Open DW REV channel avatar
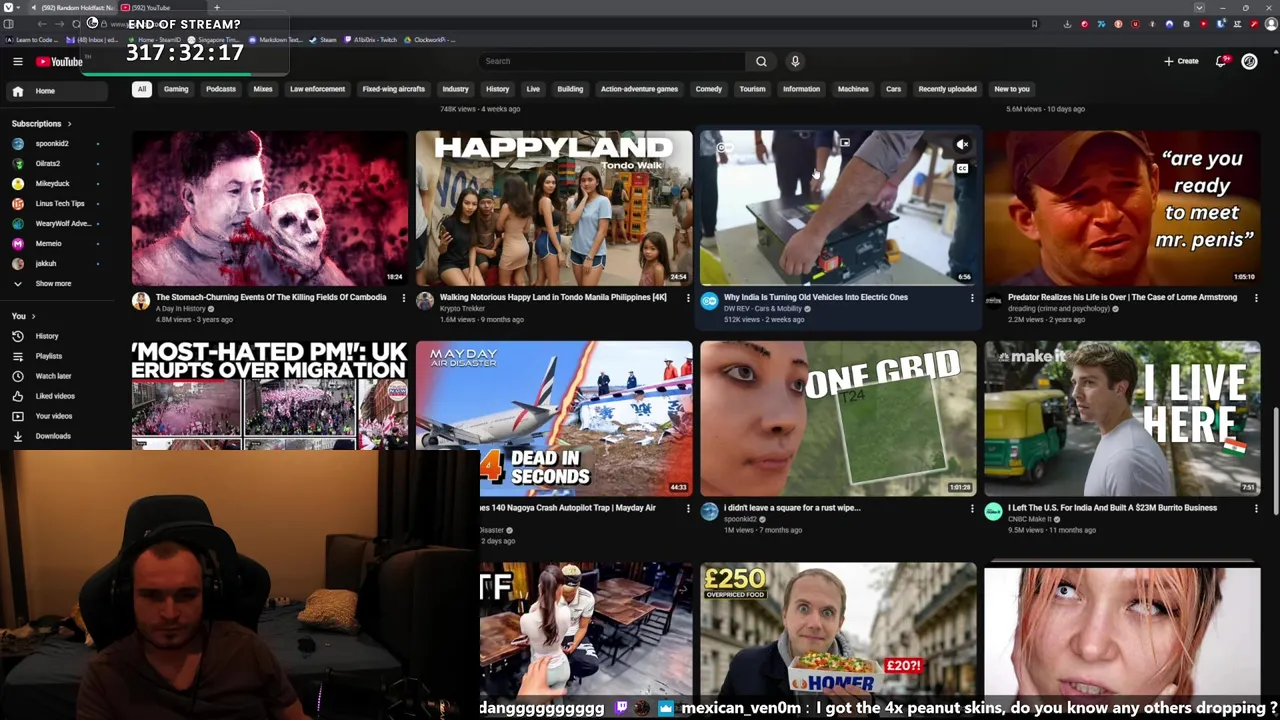The height and width of the screenshot is (720, 1280). (709, 301)
